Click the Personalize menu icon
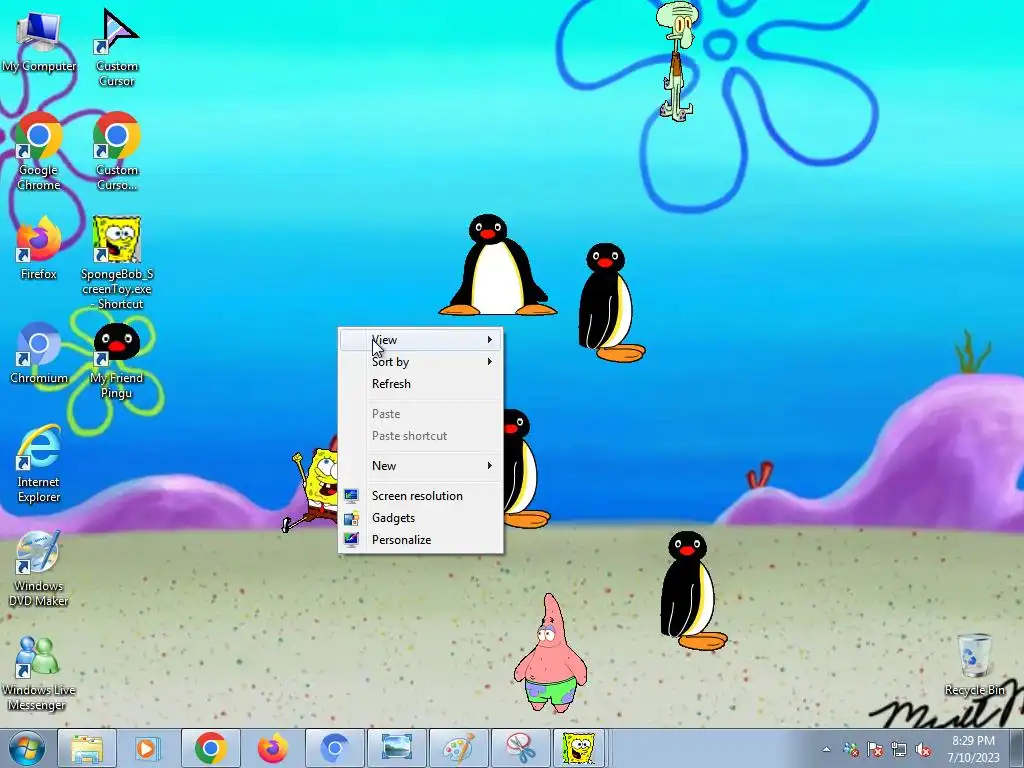The image size is (1024, 768). point(351,540)
